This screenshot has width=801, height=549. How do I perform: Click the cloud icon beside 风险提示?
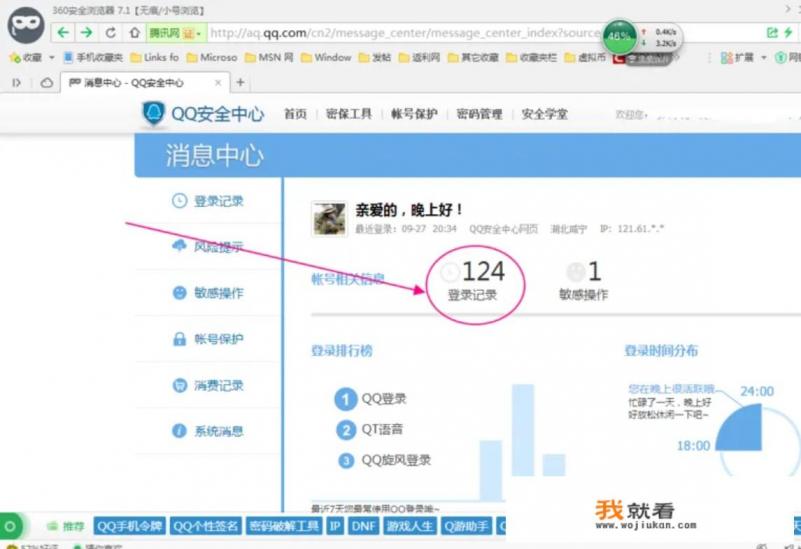(x=179, y=246)
